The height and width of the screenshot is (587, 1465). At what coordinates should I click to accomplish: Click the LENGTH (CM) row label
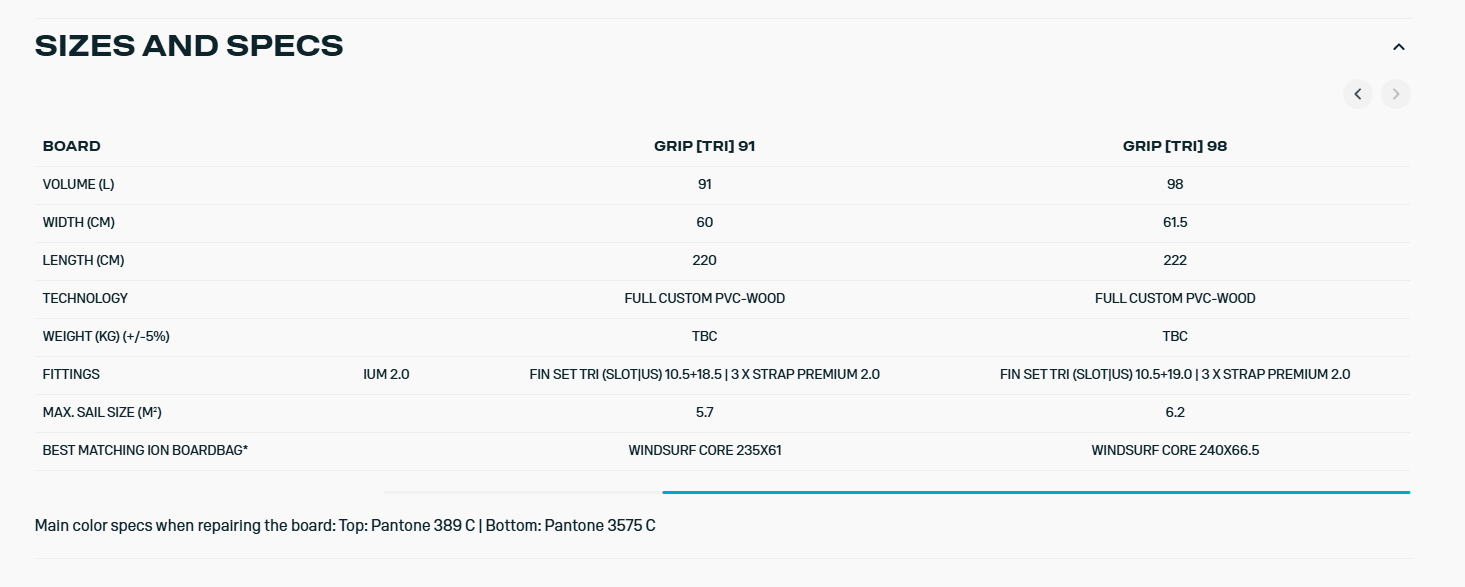83,260
